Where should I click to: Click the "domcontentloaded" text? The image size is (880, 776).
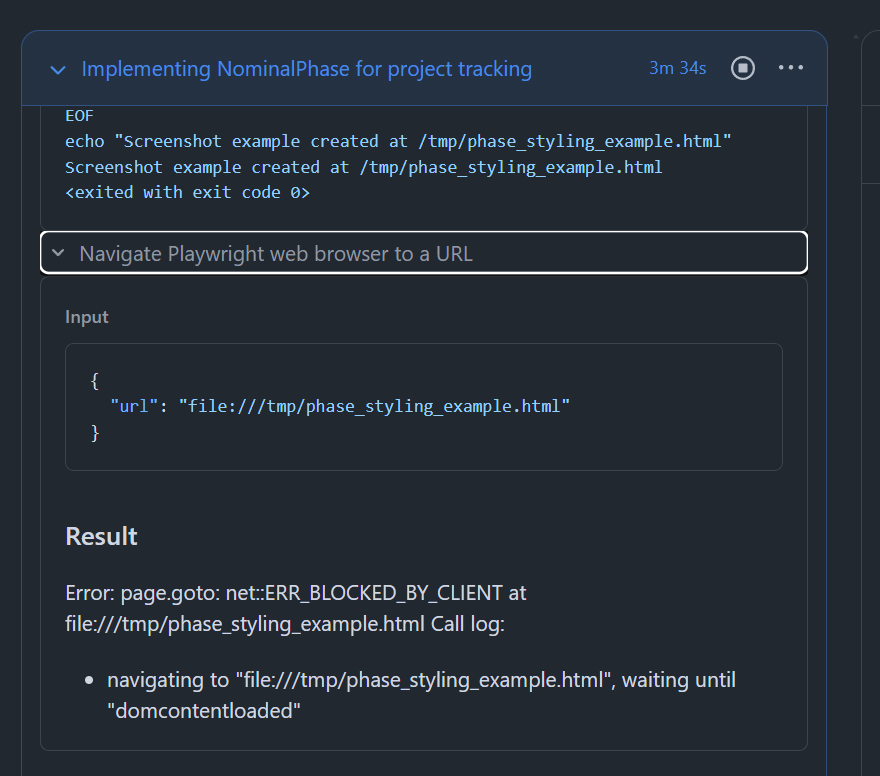point(204,711)
